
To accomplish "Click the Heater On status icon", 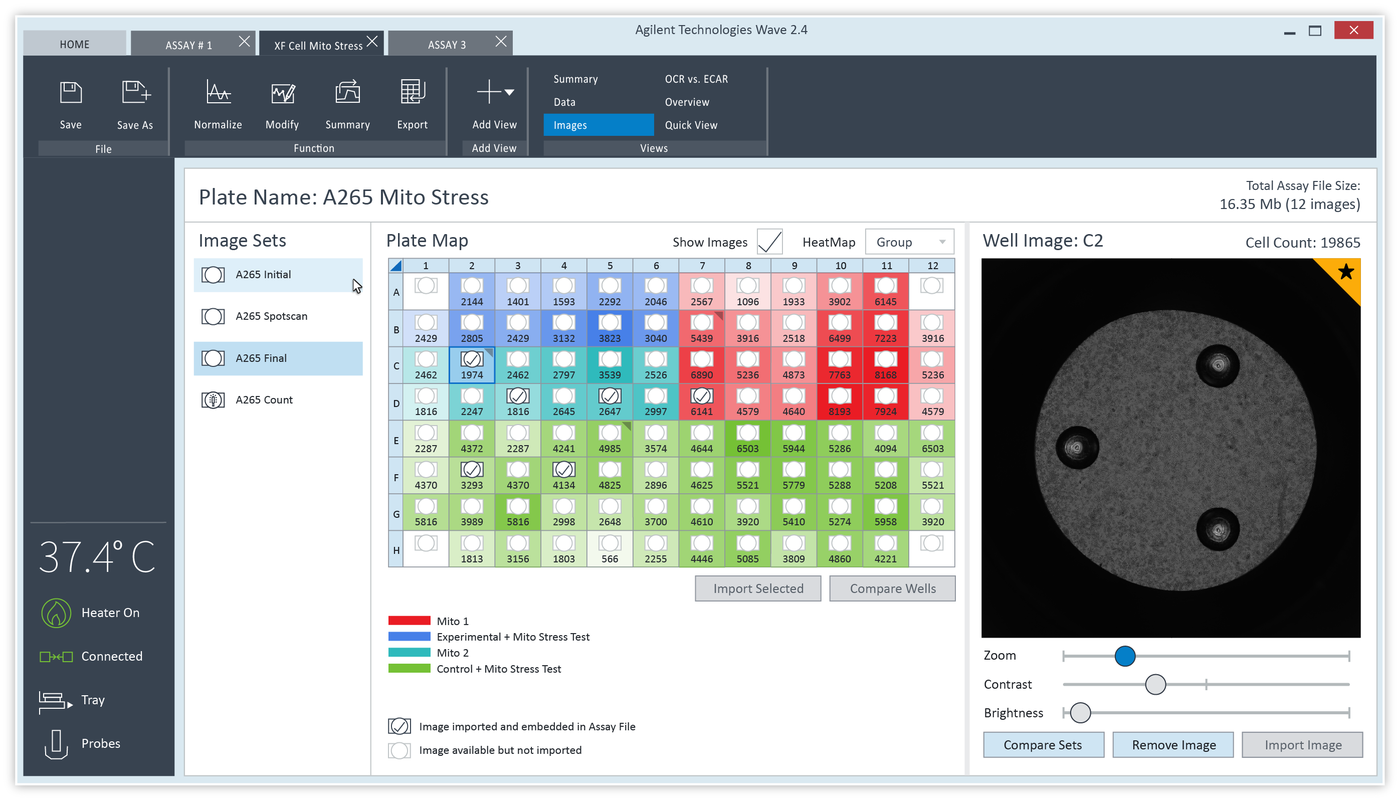I will coord(56,612).
